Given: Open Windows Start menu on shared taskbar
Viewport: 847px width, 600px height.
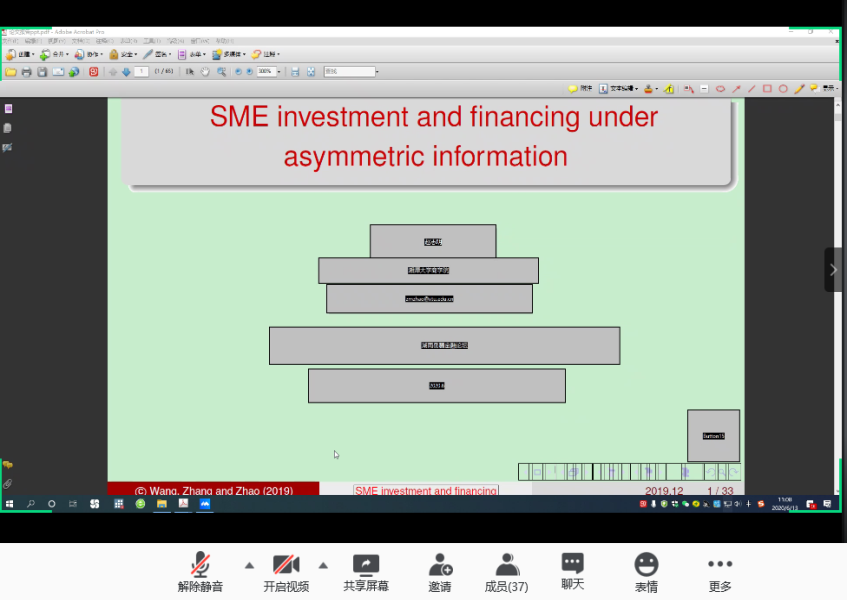Looking at the screenshot, I should pyautogui.click(x=9, y=504).
